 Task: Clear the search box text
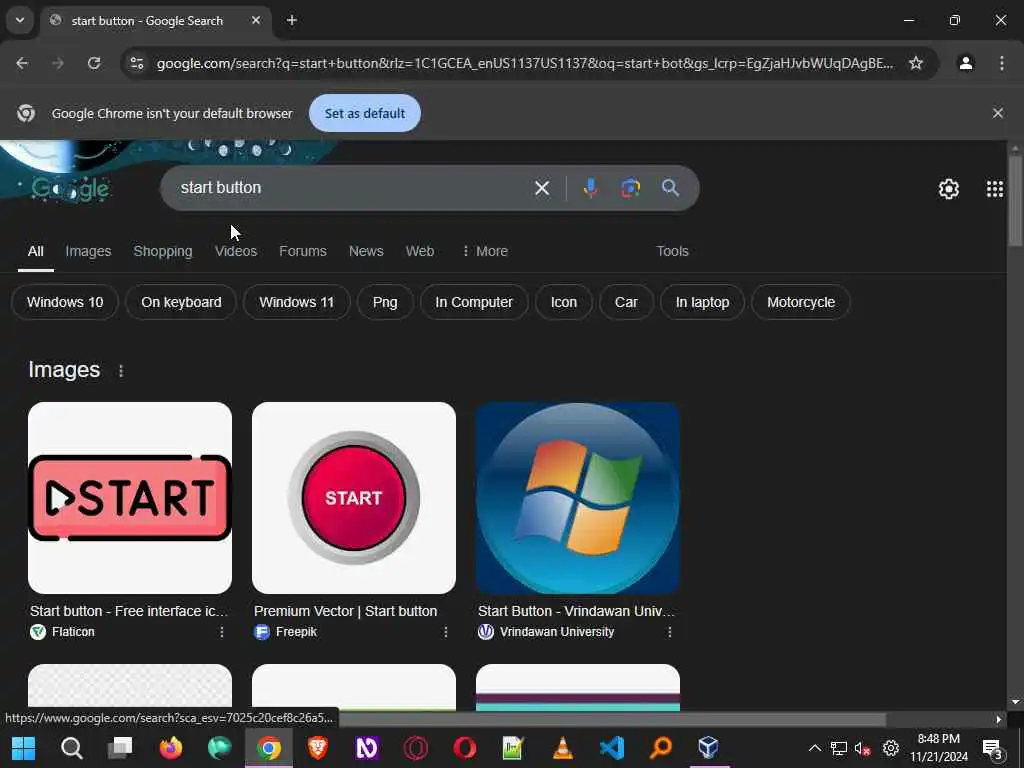click(x=541, y=188)
